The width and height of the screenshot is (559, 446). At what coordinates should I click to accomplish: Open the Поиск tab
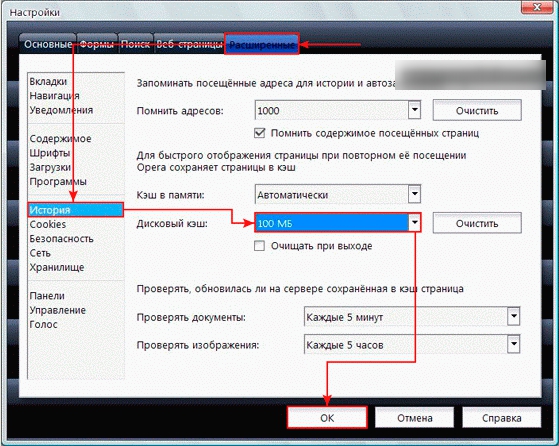(x=135, y=44)
